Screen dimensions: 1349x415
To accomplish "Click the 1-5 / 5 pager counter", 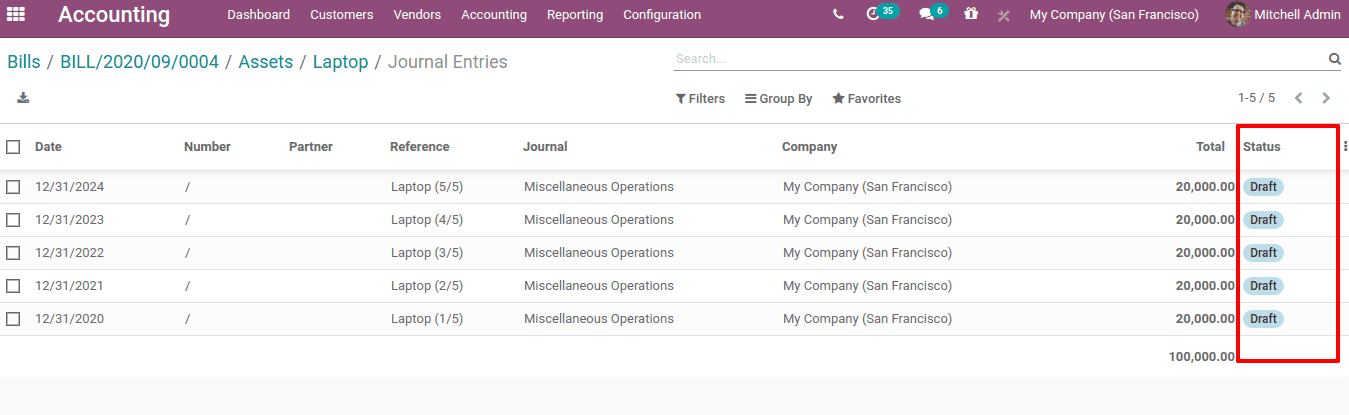I will [x=1256, y=98].
